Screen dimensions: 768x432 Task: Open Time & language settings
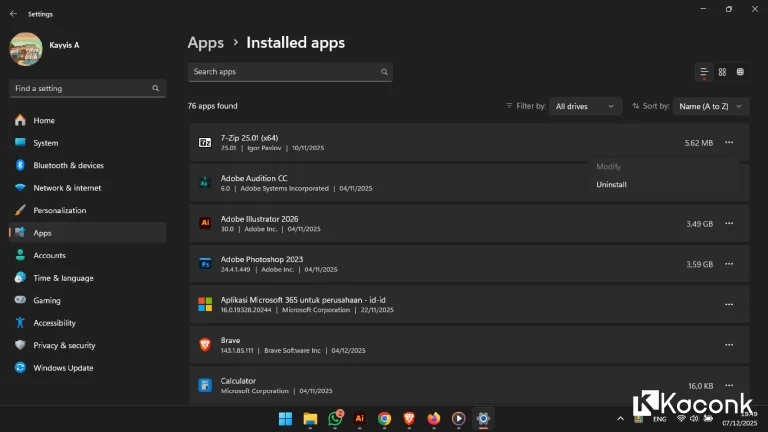tap(87, 278)
